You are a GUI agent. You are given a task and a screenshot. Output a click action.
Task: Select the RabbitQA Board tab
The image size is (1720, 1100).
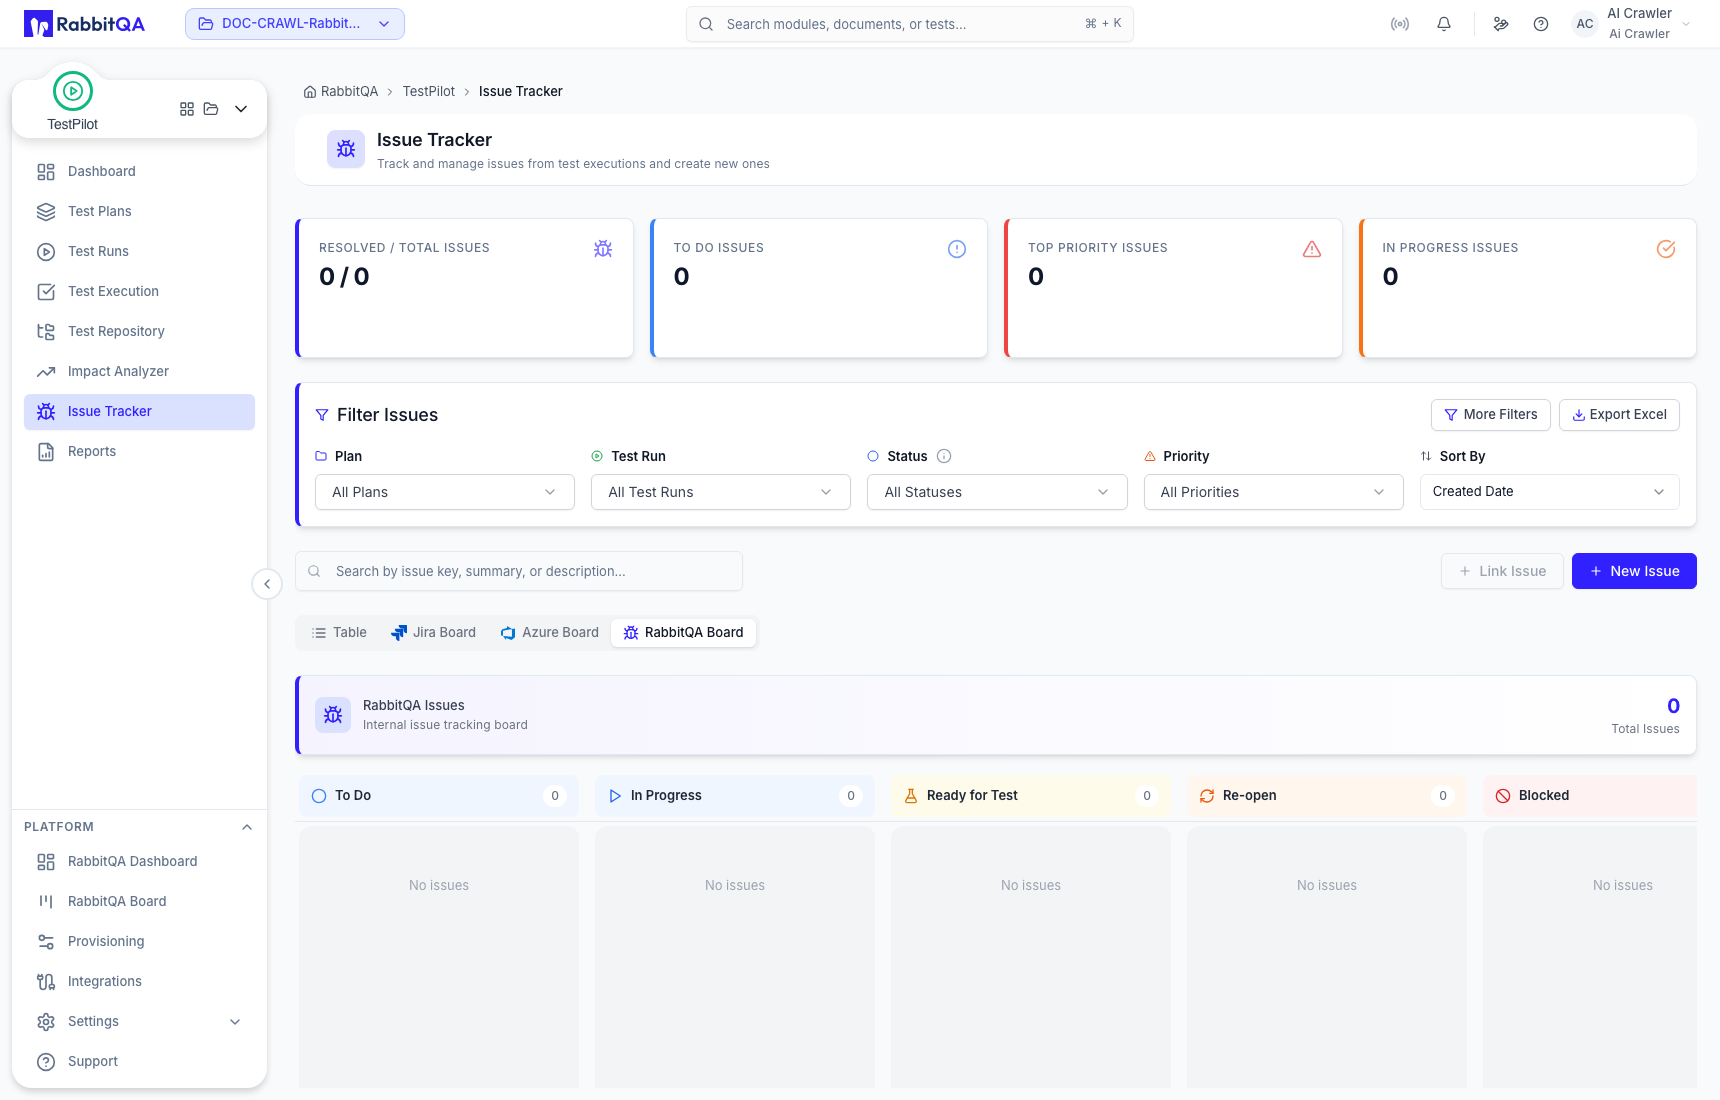point(683,633)
